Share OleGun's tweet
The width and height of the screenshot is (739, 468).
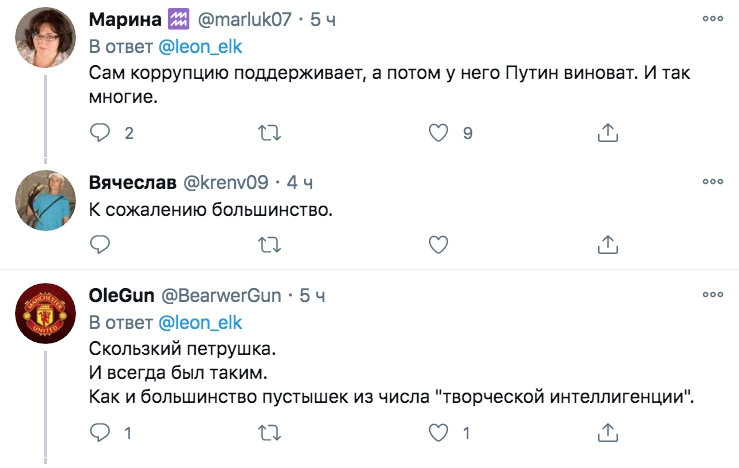pos(607,432)
